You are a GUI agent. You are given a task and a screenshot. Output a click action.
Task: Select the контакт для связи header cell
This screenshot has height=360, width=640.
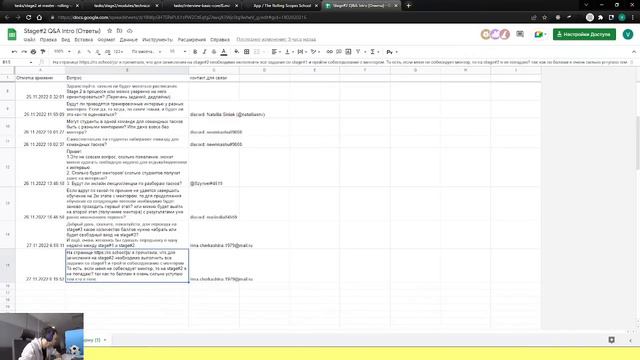(214, 78)
